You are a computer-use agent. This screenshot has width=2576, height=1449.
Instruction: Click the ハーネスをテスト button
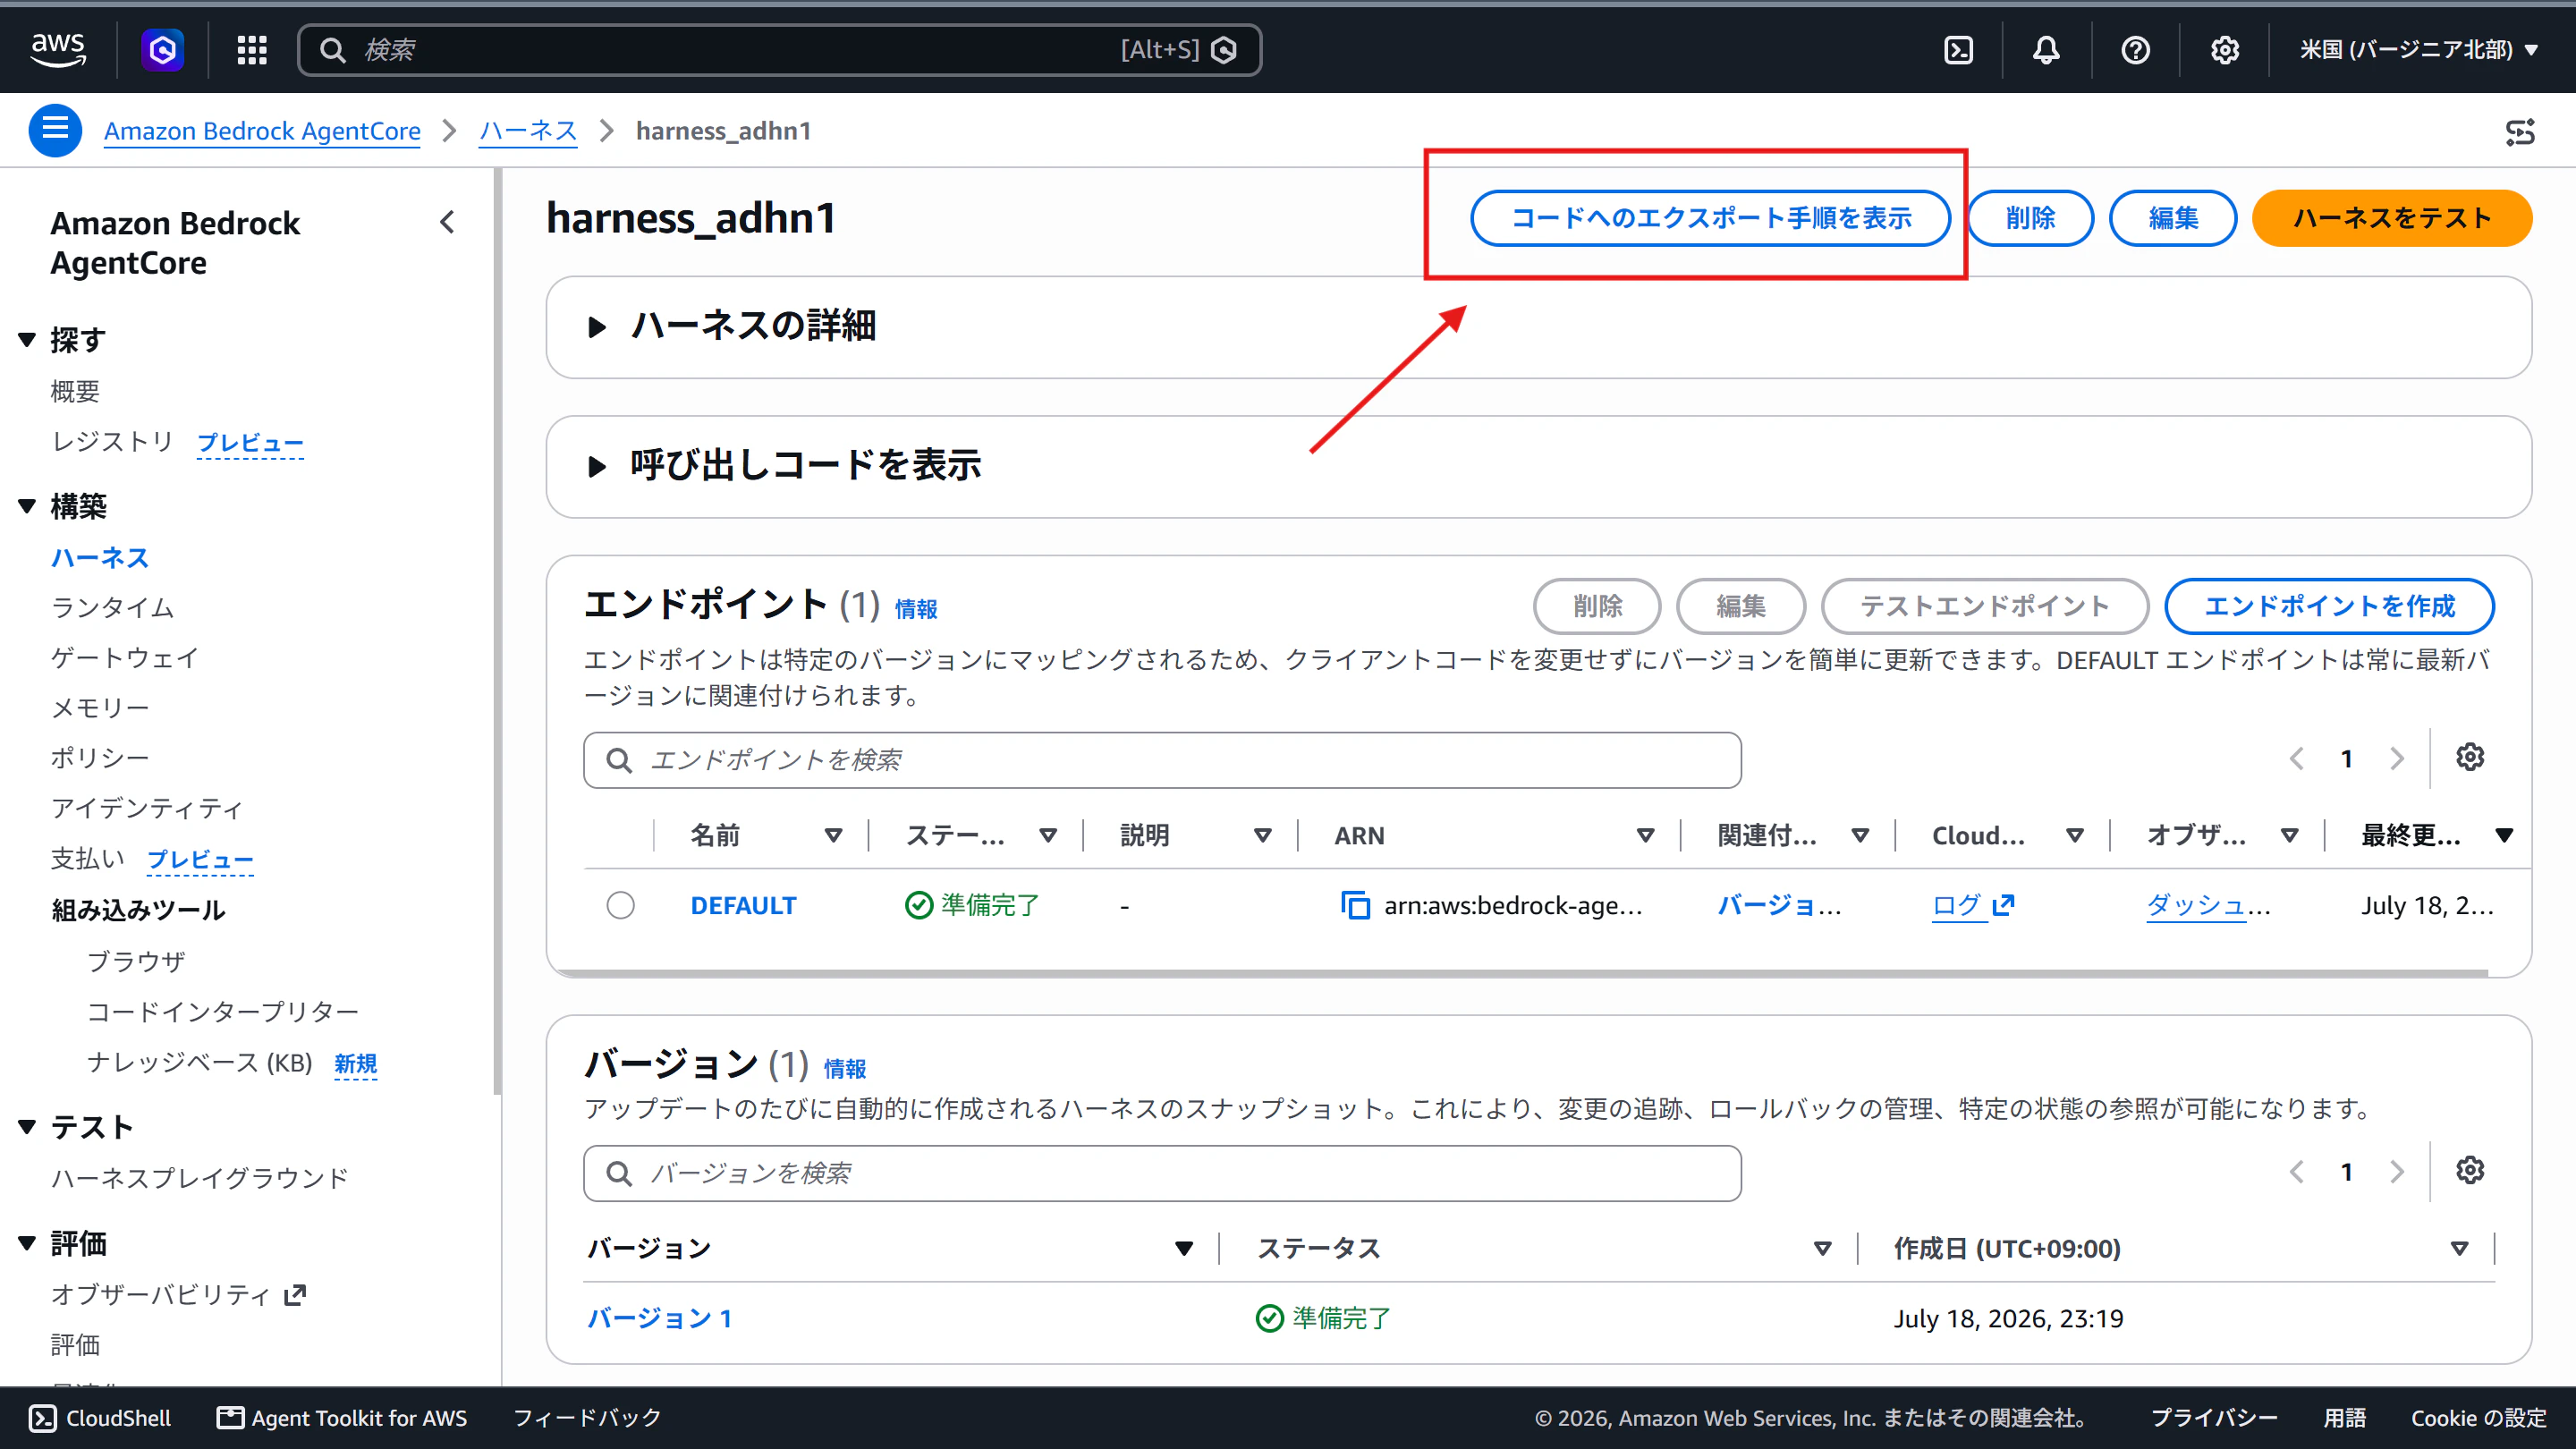2391,218
